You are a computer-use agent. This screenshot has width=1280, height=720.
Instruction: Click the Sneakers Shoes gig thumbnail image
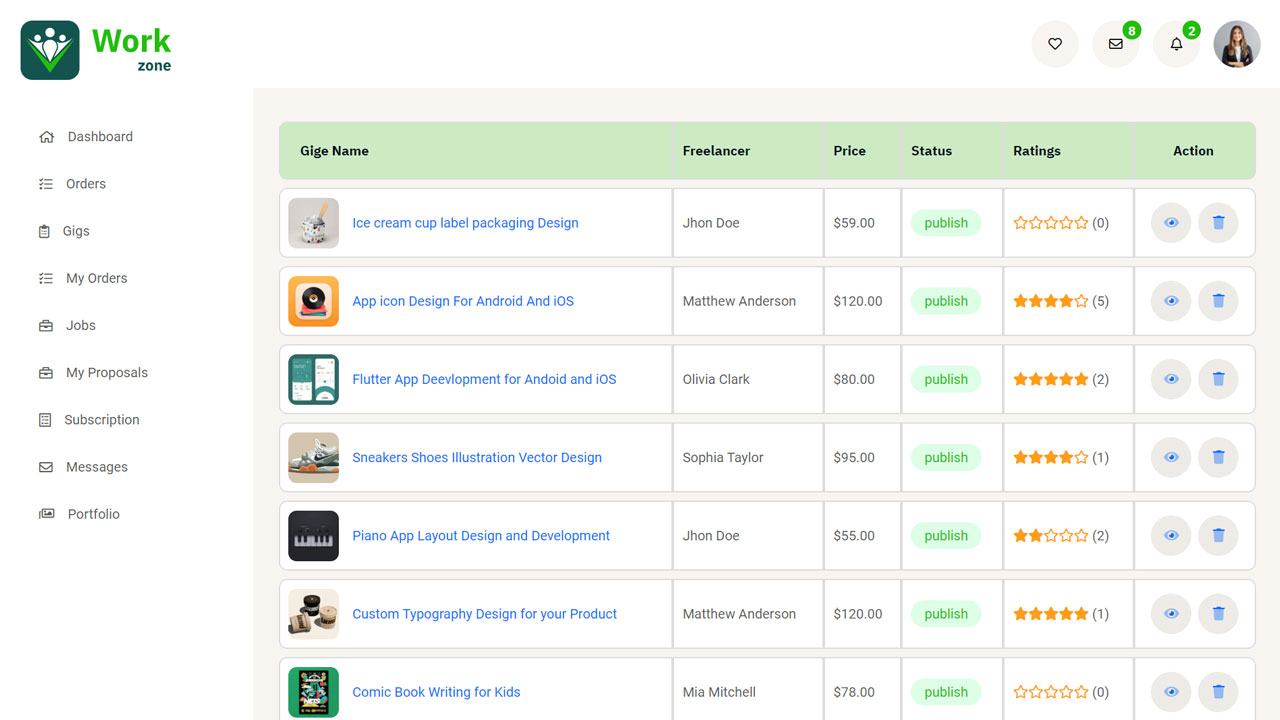314,458
